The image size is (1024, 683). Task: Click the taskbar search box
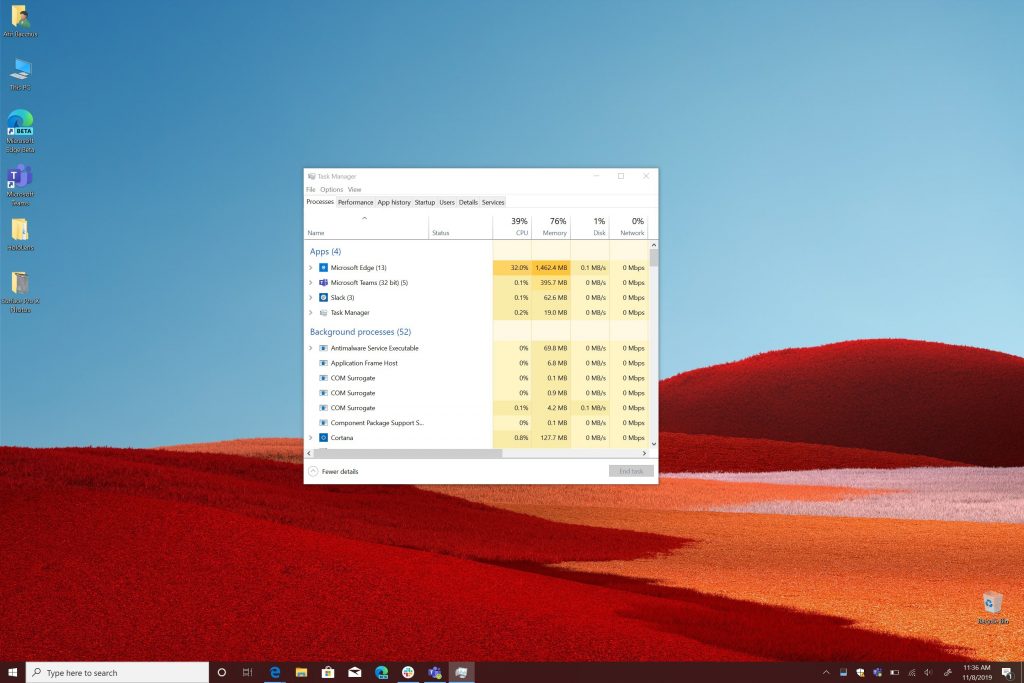(x=118, y=673)
